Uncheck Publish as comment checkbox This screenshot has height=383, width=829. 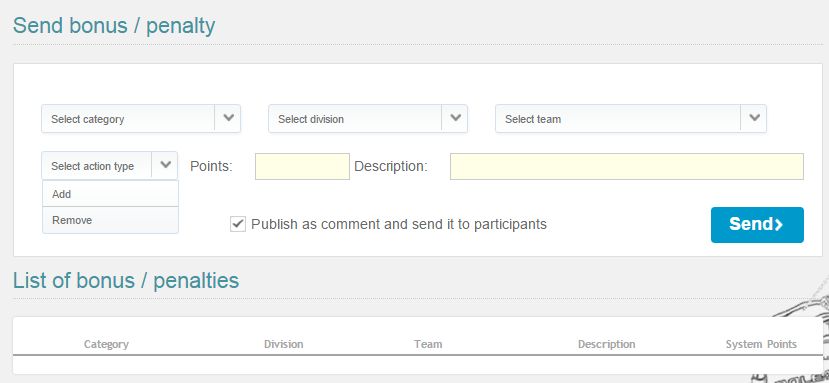(x=238, y=224)
